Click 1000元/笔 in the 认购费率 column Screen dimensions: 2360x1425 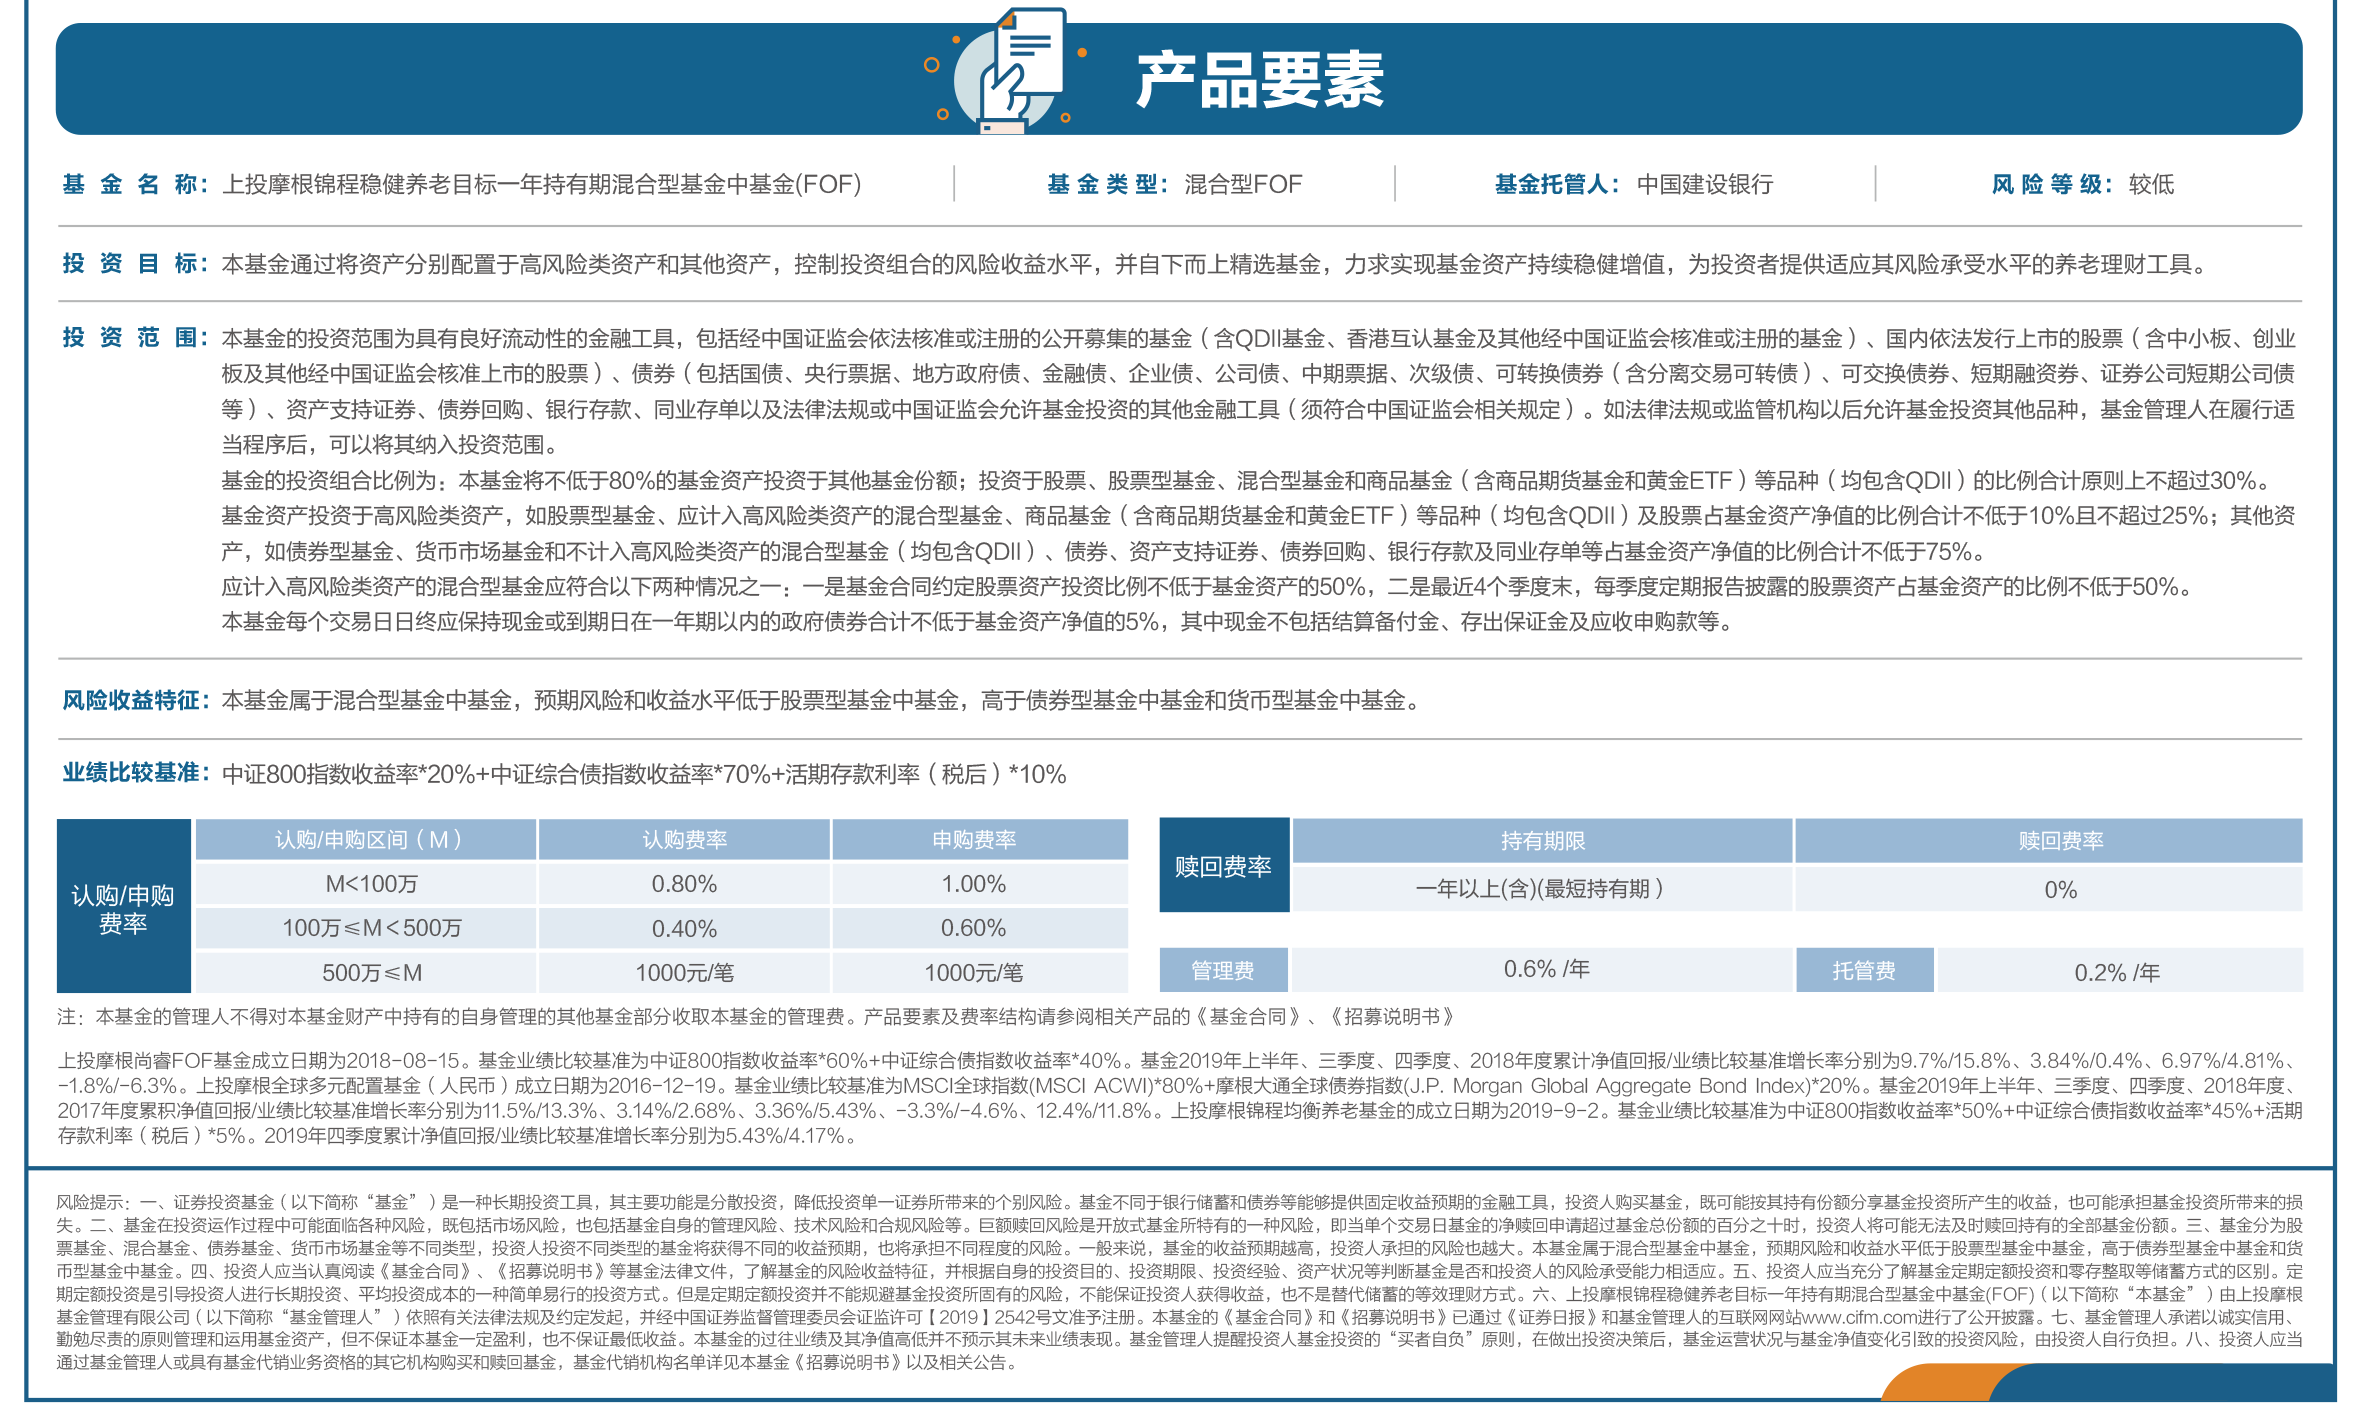point(684,972)
